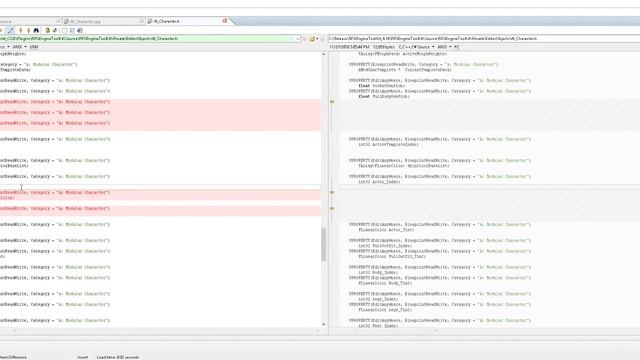The image size is (640, 360).
Task: Close the AI_Character.cpp tab
Action: pyautogui.click(x=141, y=21)
